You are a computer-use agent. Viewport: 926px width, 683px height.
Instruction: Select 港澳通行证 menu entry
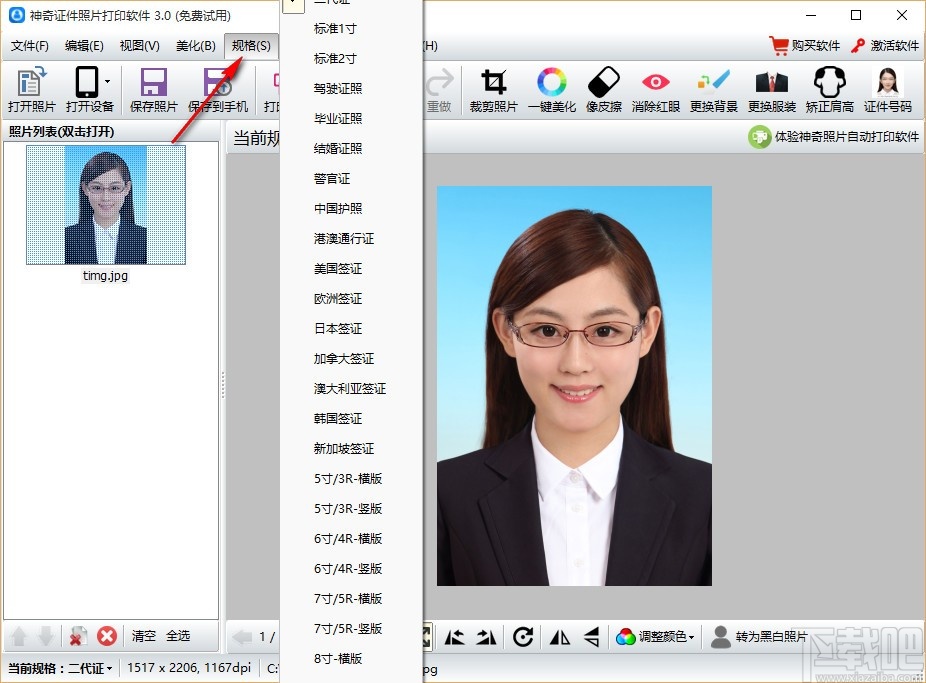(351, 238)
